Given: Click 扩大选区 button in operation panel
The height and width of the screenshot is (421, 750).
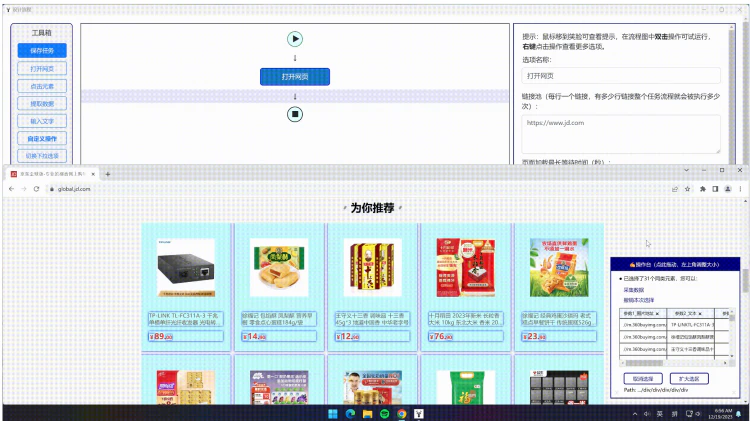Looking at the screenshot, I should click(x=689, y=378).
